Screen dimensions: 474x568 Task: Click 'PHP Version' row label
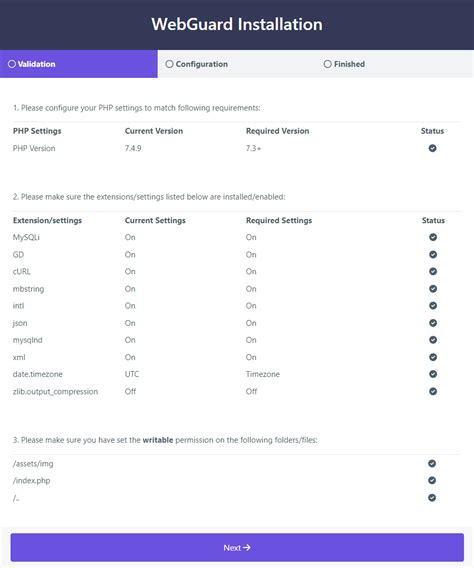click(x=34, y=148)
